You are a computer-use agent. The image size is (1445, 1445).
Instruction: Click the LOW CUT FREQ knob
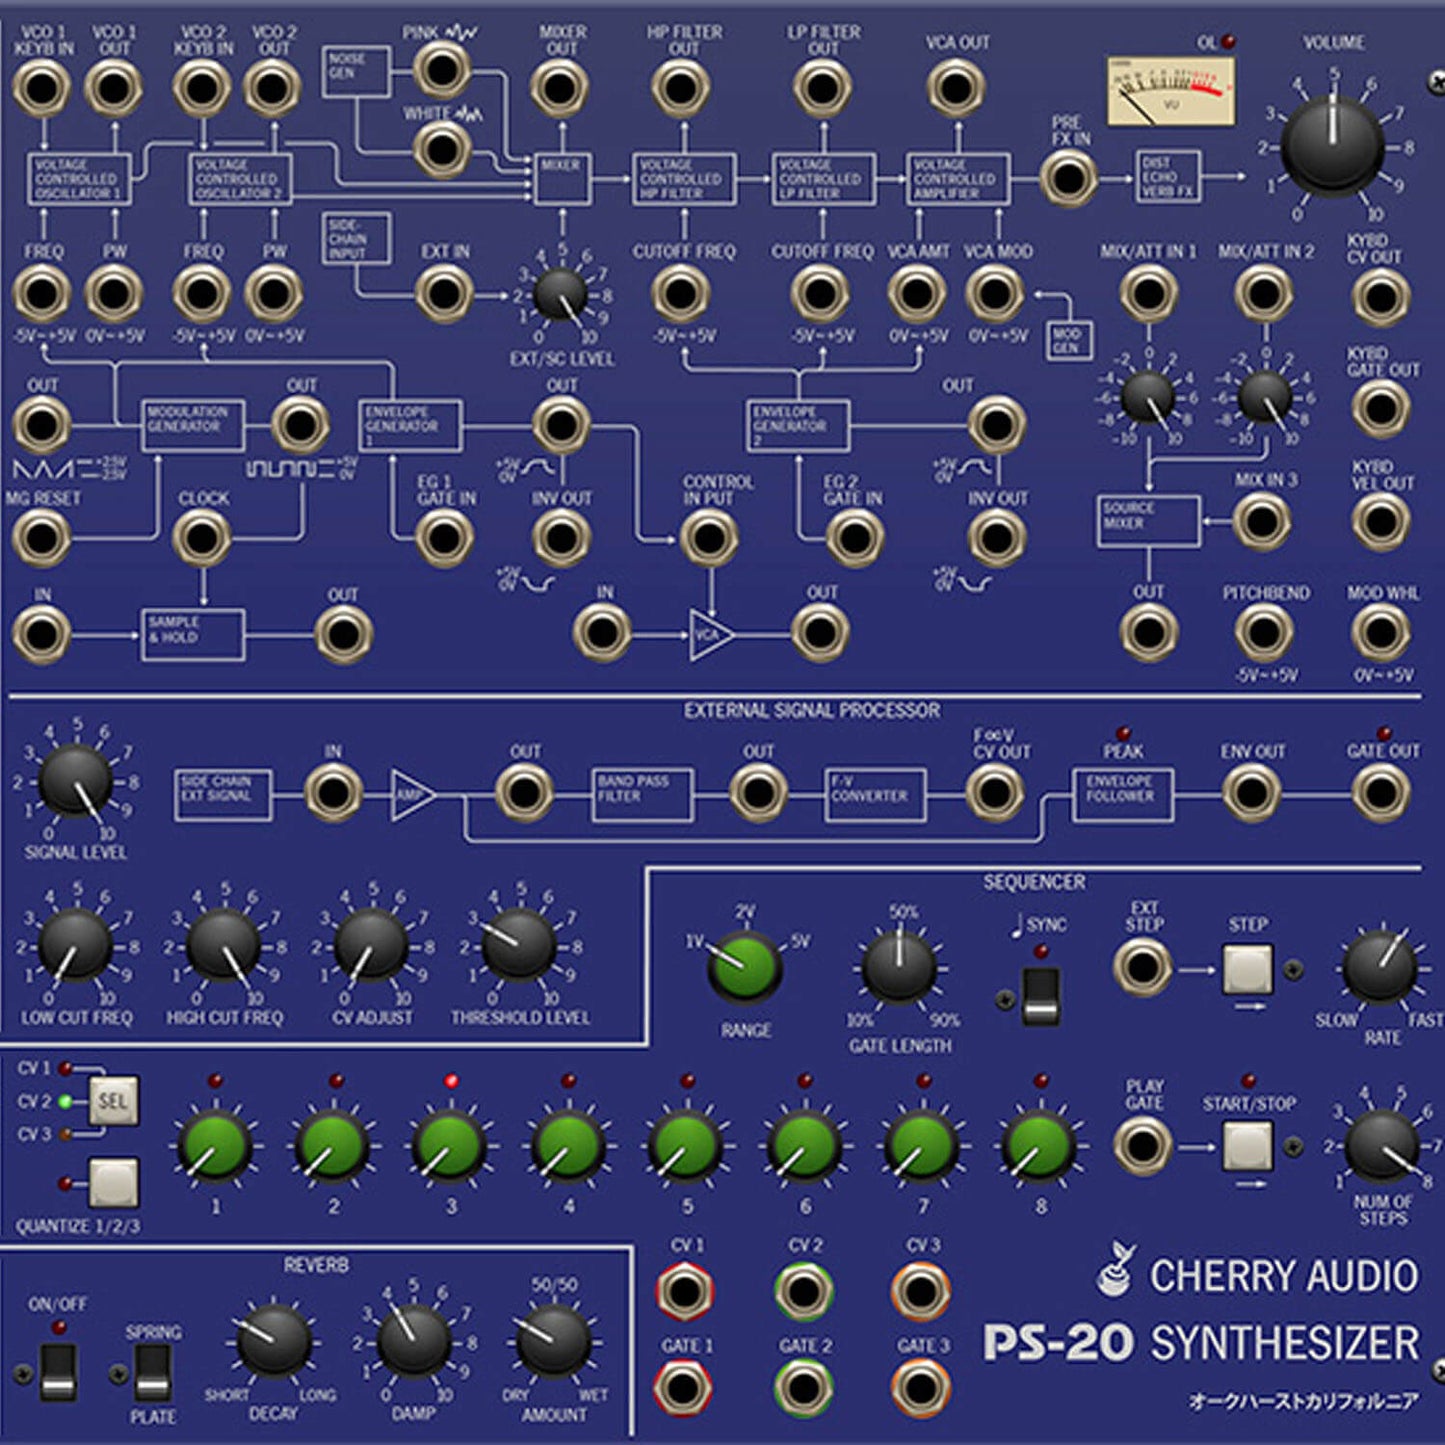(x=76, y=948)
